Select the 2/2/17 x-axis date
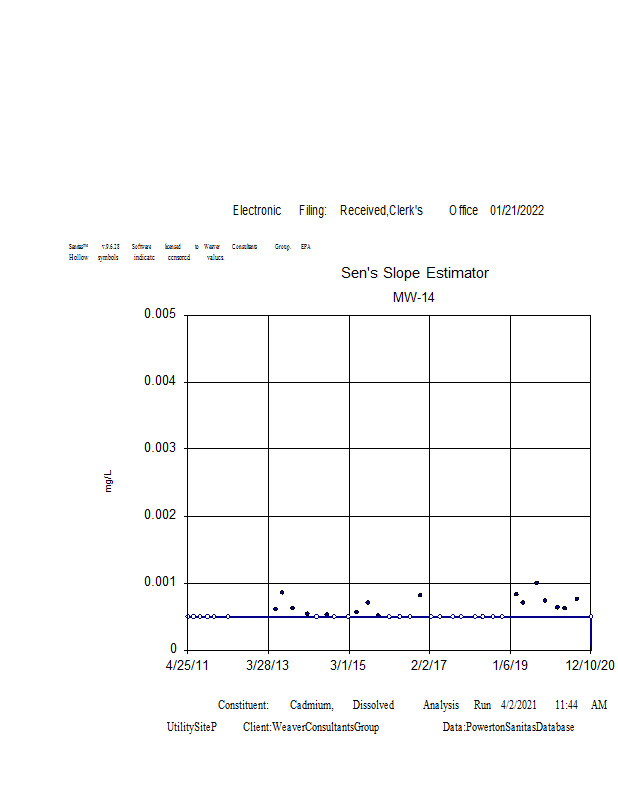Viewport: 618px width, 800px height. point(429,665)
